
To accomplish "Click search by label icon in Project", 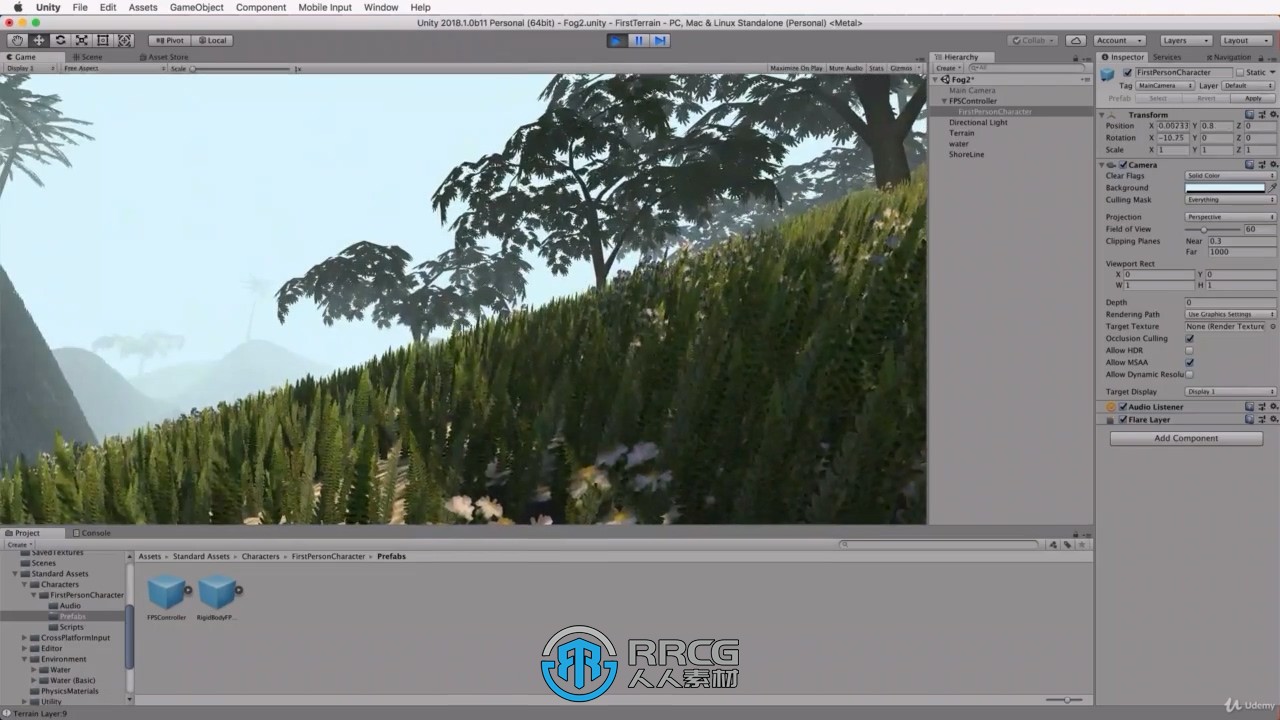I will click(1067, 545).
